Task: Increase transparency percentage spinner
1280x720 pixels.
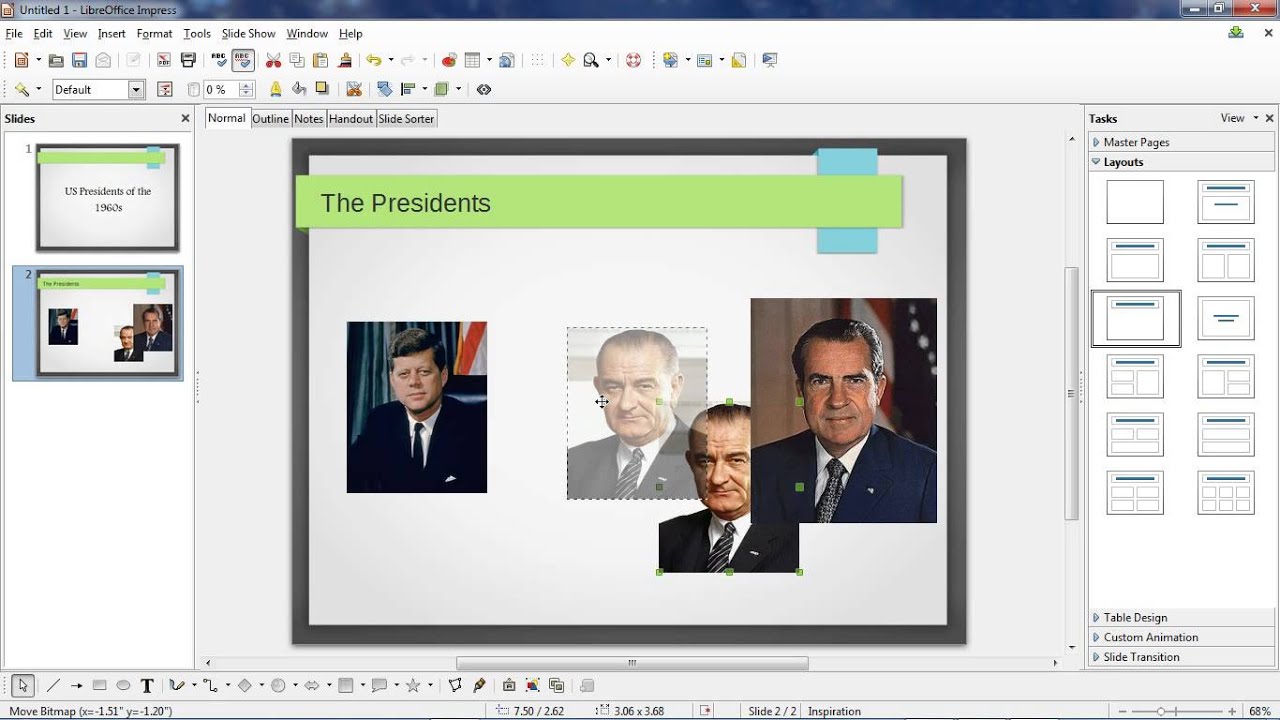Action: (246, 85)
